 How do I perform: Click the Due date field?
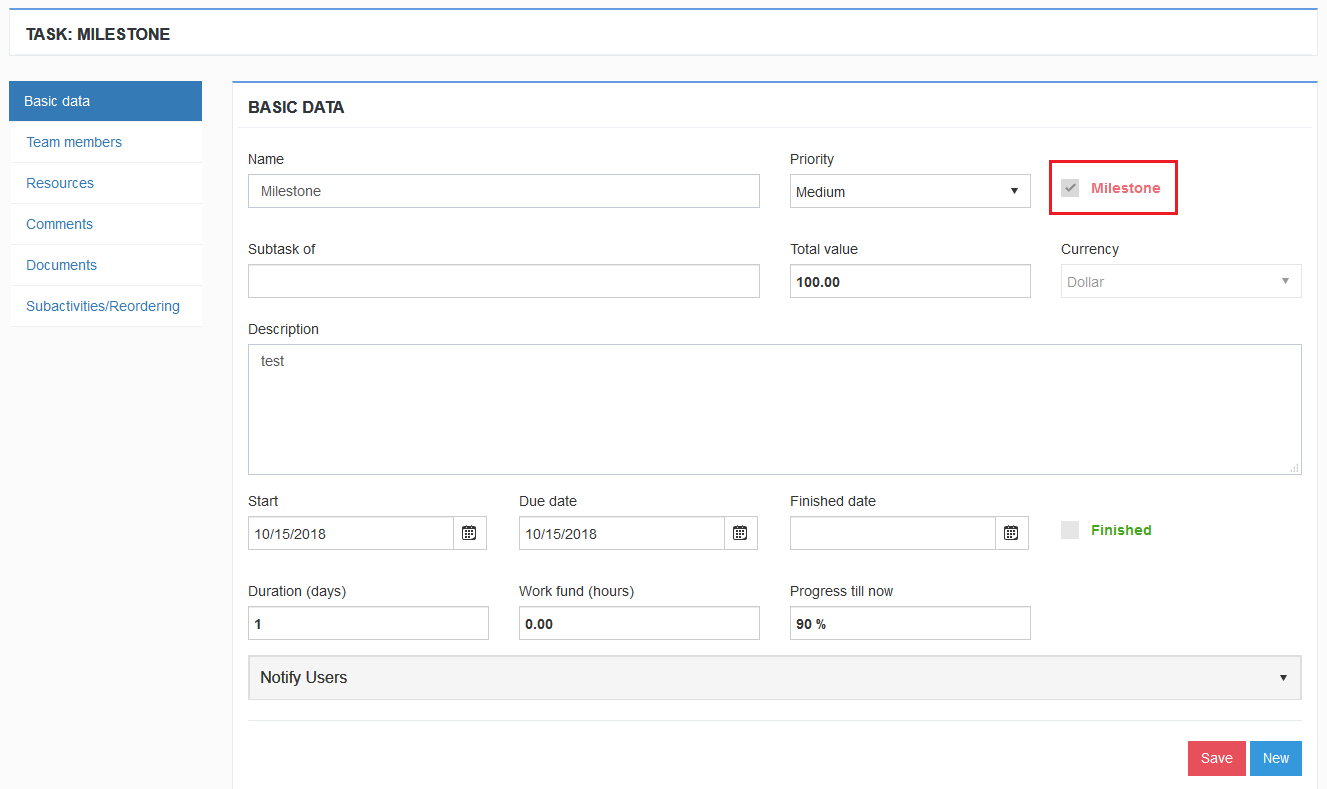(622, 533)
